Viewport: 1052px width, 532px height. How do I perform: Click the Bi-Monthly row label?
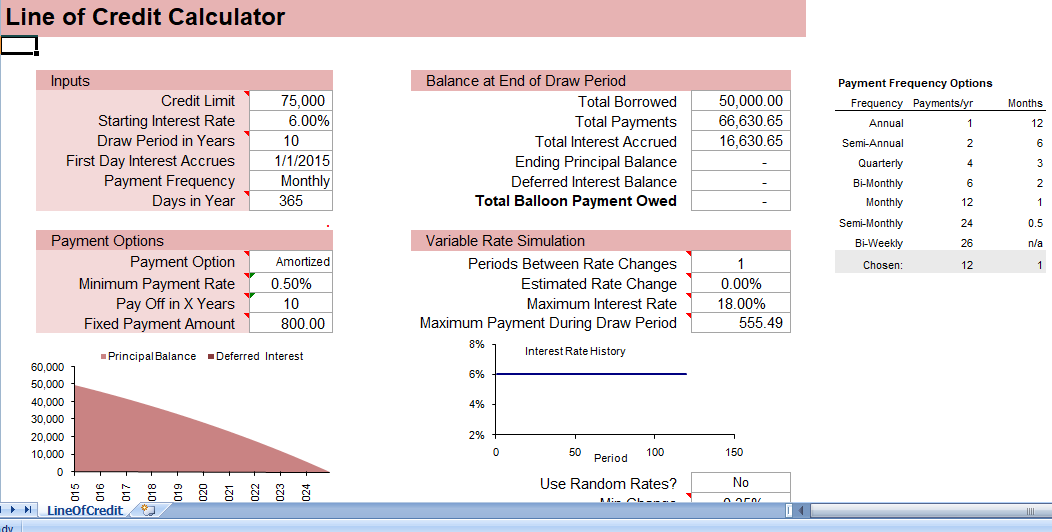click(x=876, y=183)
